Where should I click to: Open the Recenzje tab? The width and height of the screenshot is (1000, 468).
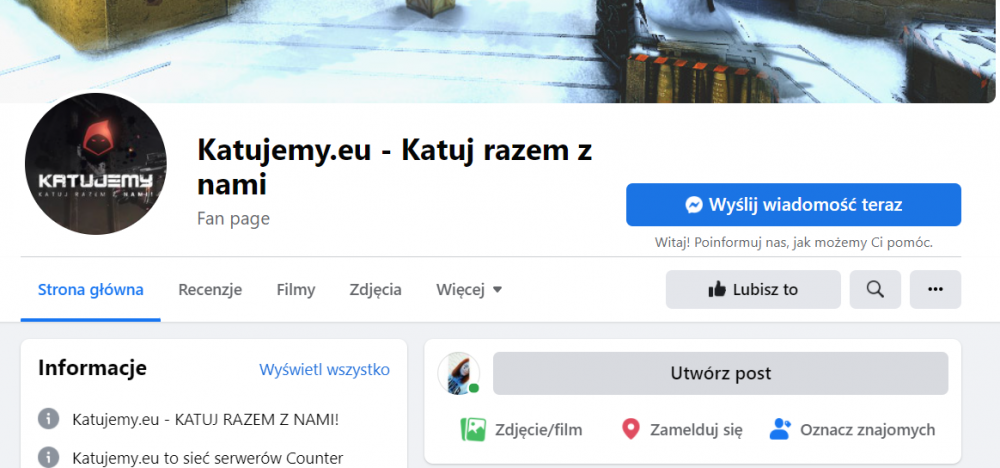click(210, 290)
